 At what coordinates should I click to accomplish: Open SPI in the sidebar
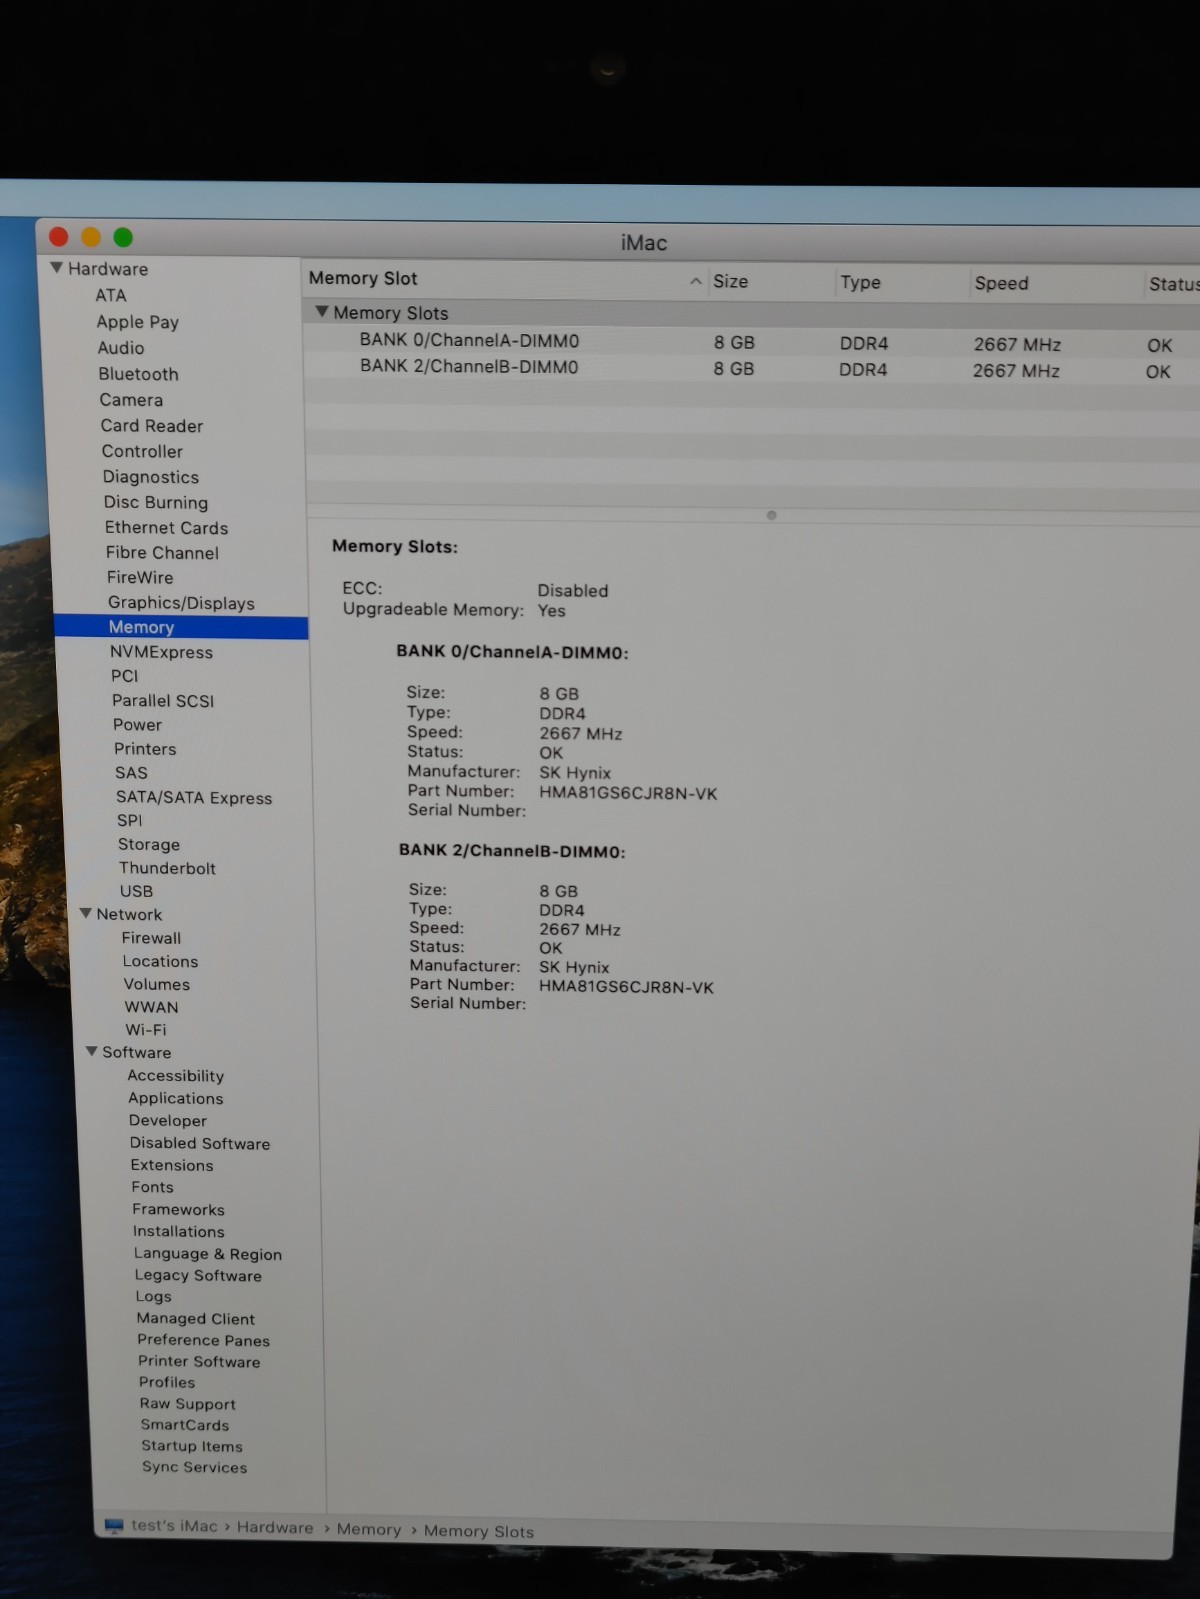coord(130,820)
